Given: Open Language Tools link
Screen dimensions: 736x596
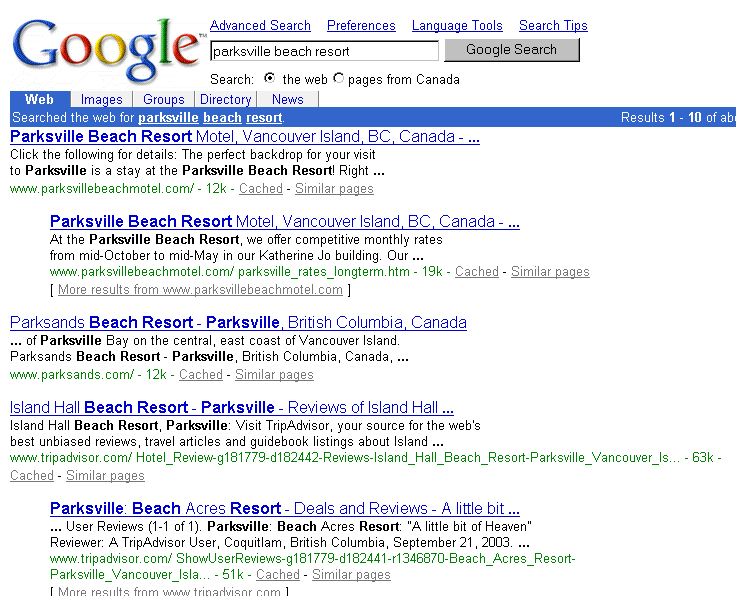Looking at the screenshot, I should click(x=457, y=25).
